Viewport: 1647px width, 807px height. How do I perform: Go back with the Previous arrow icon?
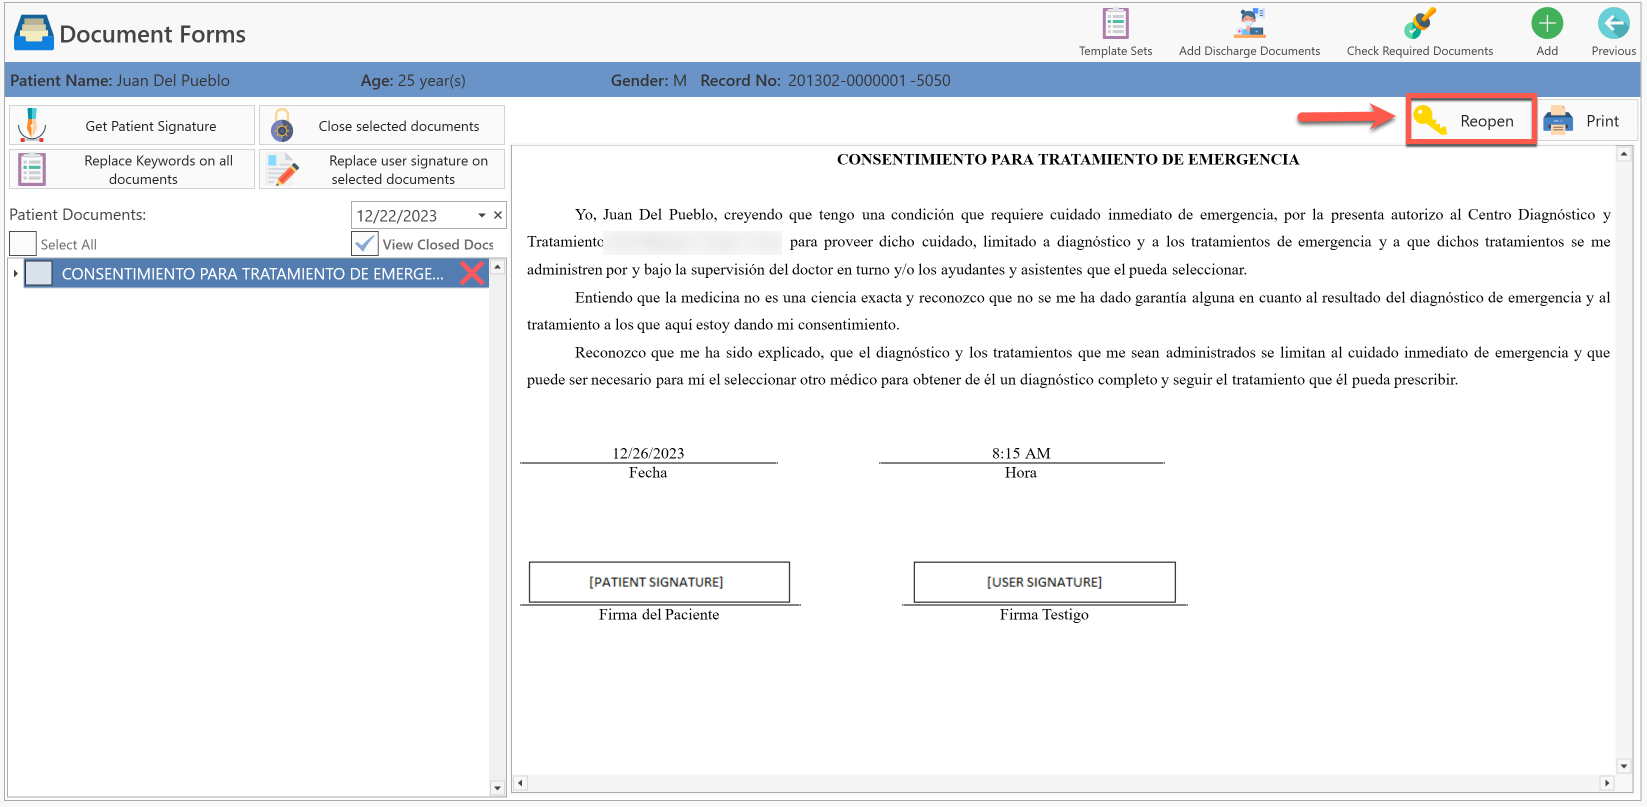coord(1613,23)
